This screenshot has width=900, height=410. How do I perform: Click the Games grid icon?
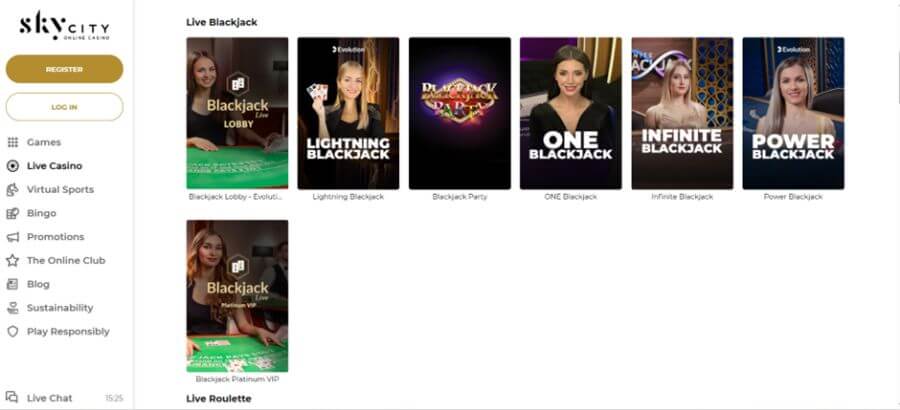tap(13, 142)
